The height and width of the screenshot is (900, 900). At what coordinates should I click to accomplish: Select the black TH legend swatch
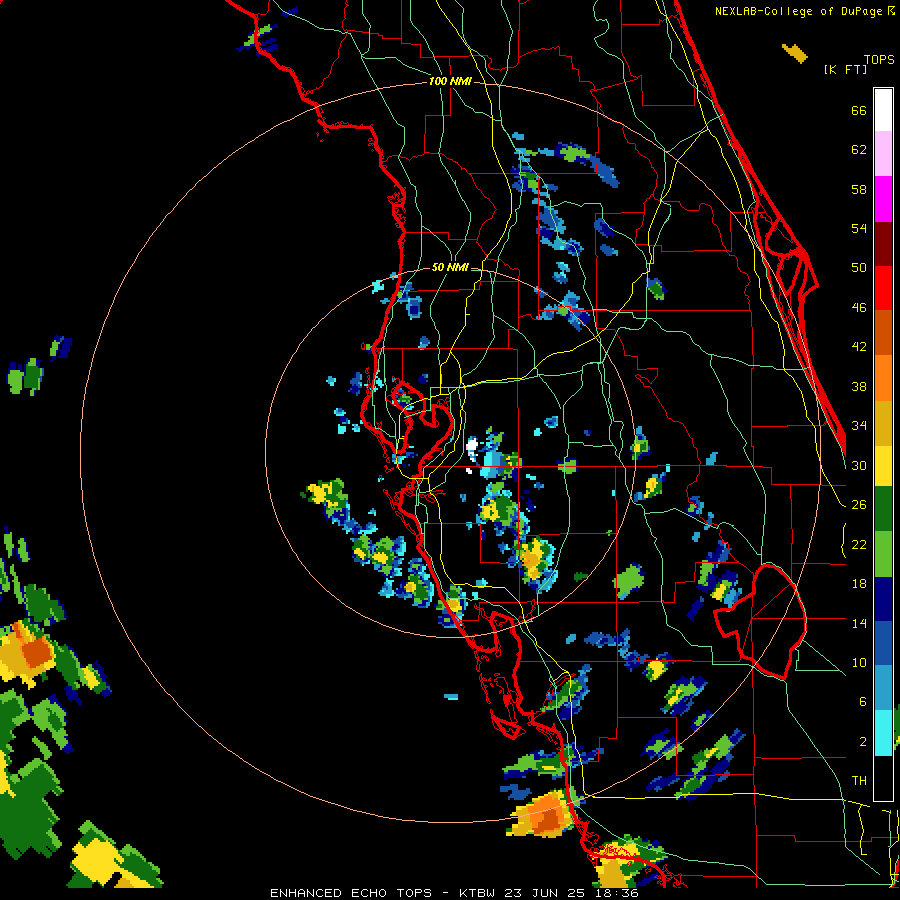(883, 778)
